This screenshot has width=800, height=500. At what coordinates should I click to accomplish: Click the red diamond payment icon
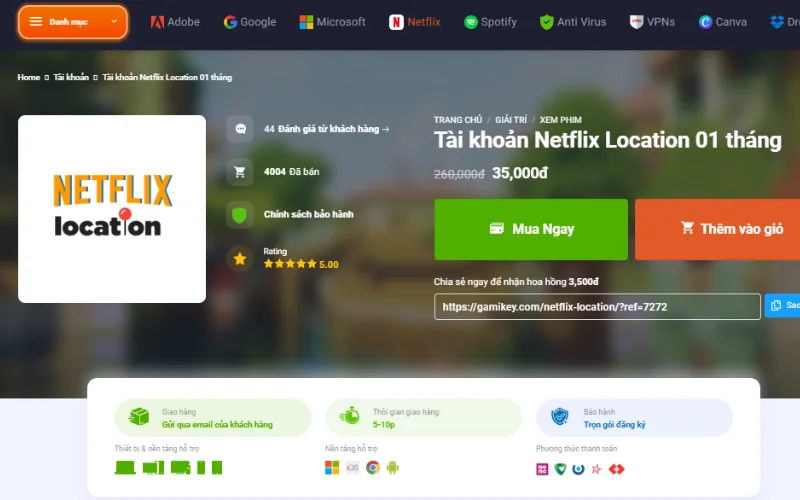tap(616, 469)
